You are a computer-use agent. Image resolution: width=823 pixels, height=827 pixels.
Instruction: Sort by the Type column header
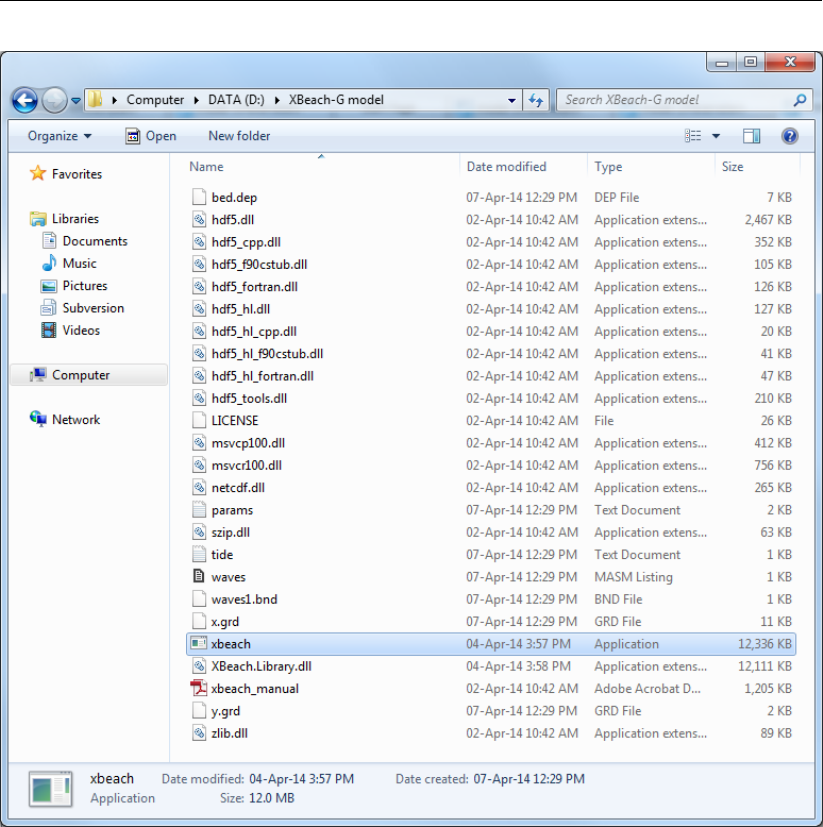tap(608, 167)
